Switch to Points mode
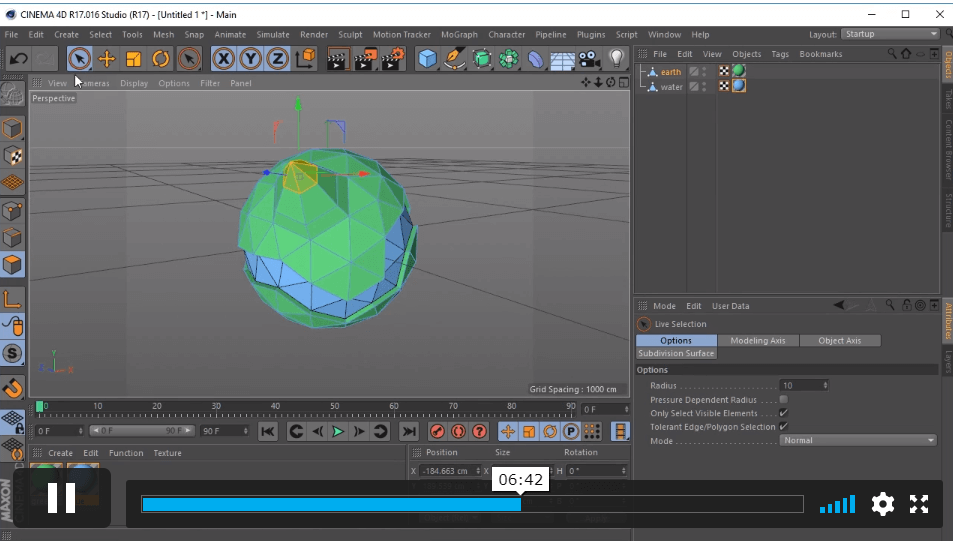The image size is (953, 541). point(12,211)
